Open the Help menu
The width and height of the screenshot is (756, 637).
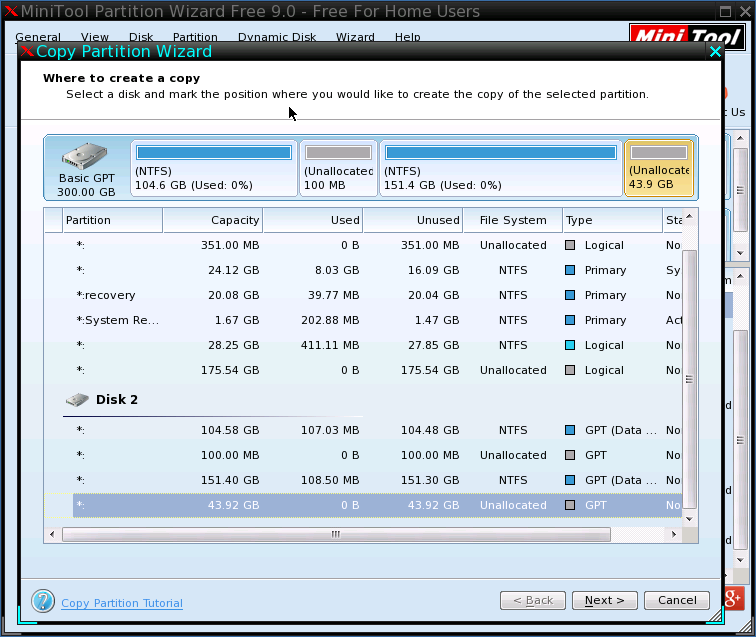coord(407,37)
